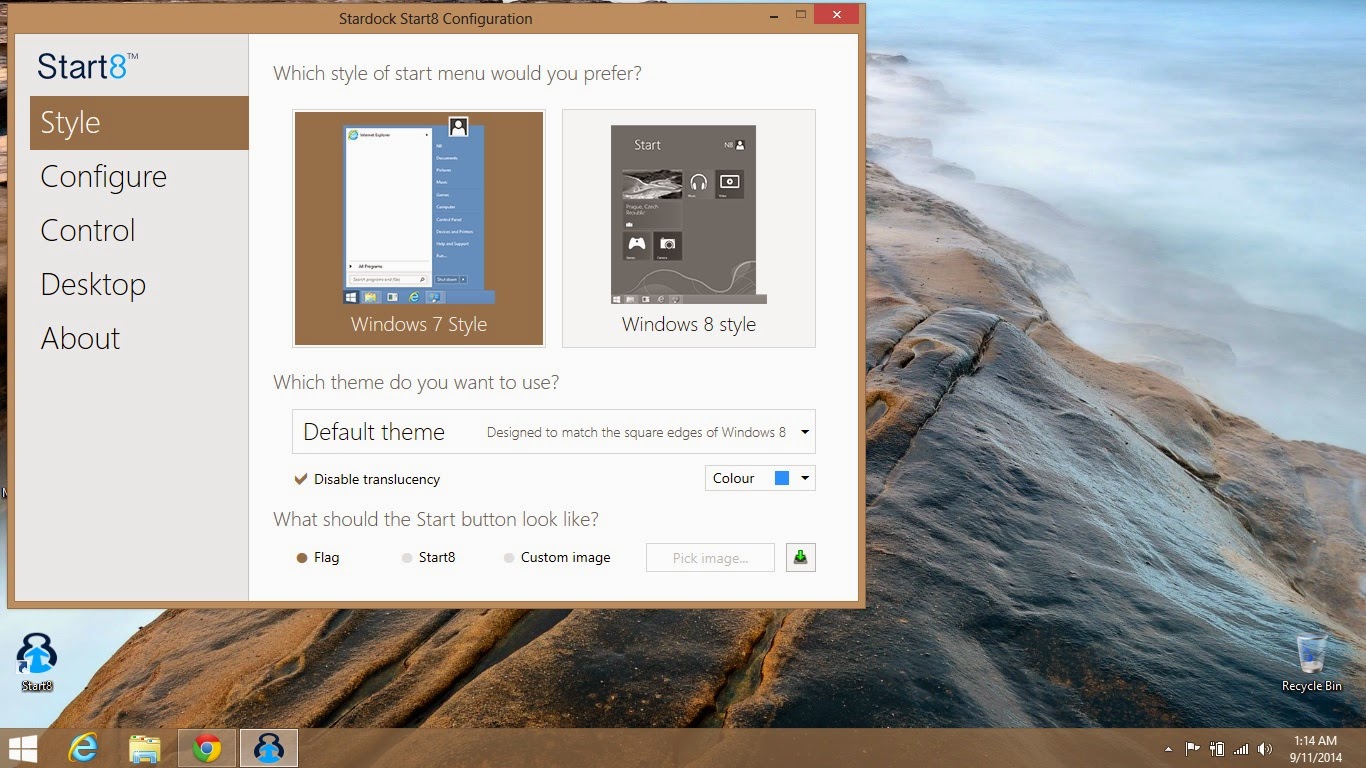
Task: Choose the Windows 7 Style start menu
Action: (x=419, y=228)
